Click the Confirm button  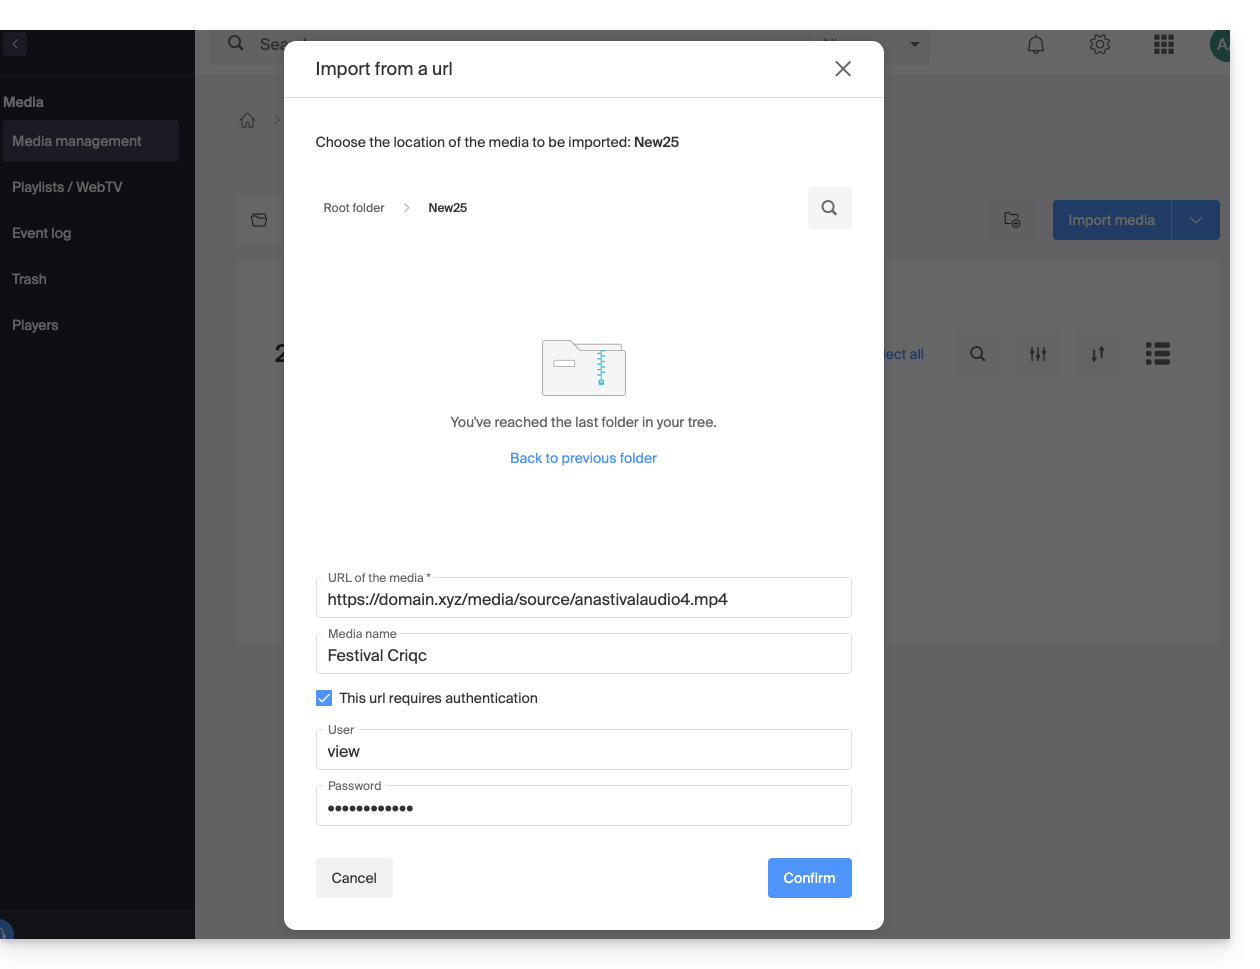pos(809,878)
